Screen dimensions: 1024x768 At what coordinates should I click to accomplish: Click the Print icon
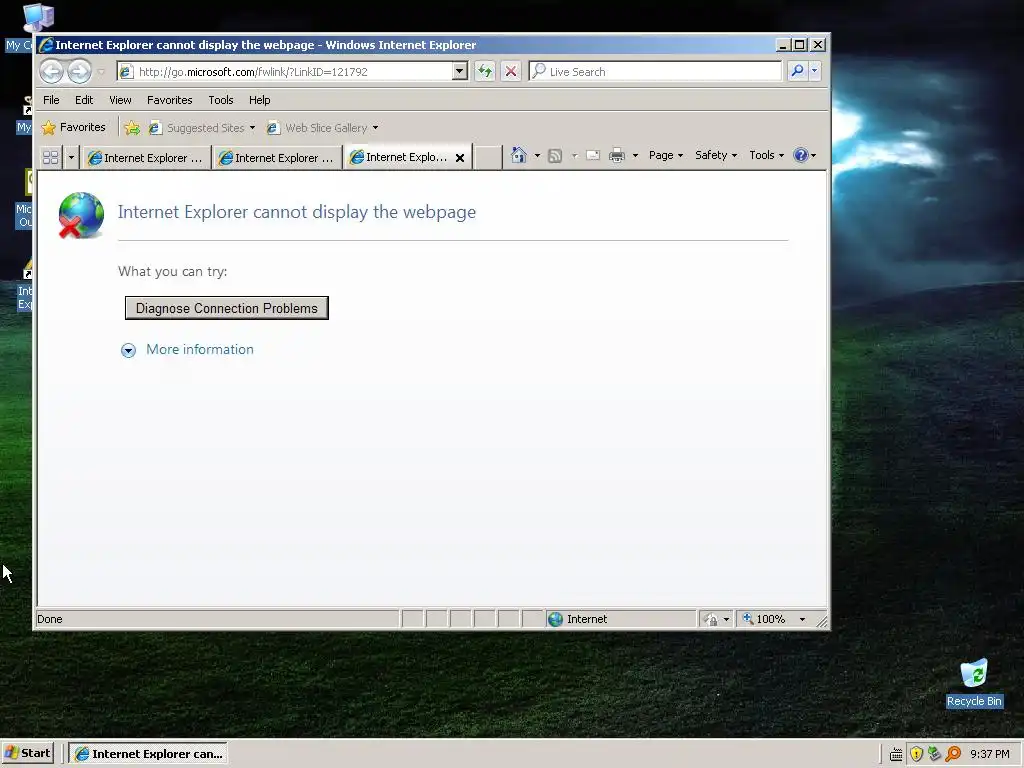click(616, 155)
